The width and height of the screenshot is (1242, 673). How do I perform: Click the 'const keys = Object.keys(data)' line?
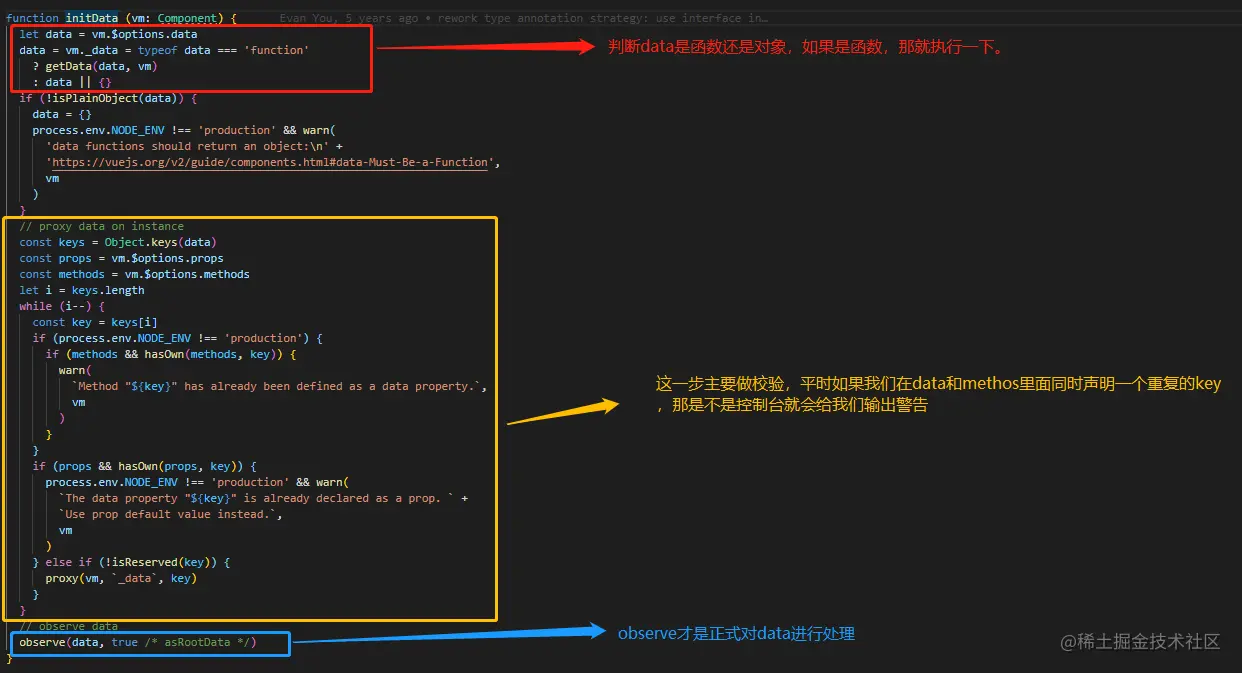click(x=118, y=242)
